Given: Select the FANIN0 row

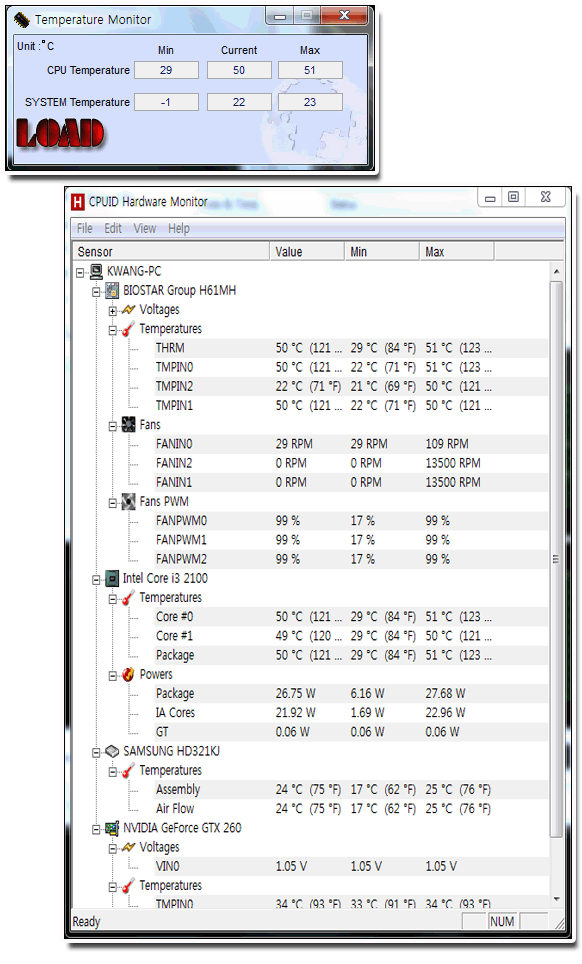Looking at the screenshot, I should (x=351, y=444).
